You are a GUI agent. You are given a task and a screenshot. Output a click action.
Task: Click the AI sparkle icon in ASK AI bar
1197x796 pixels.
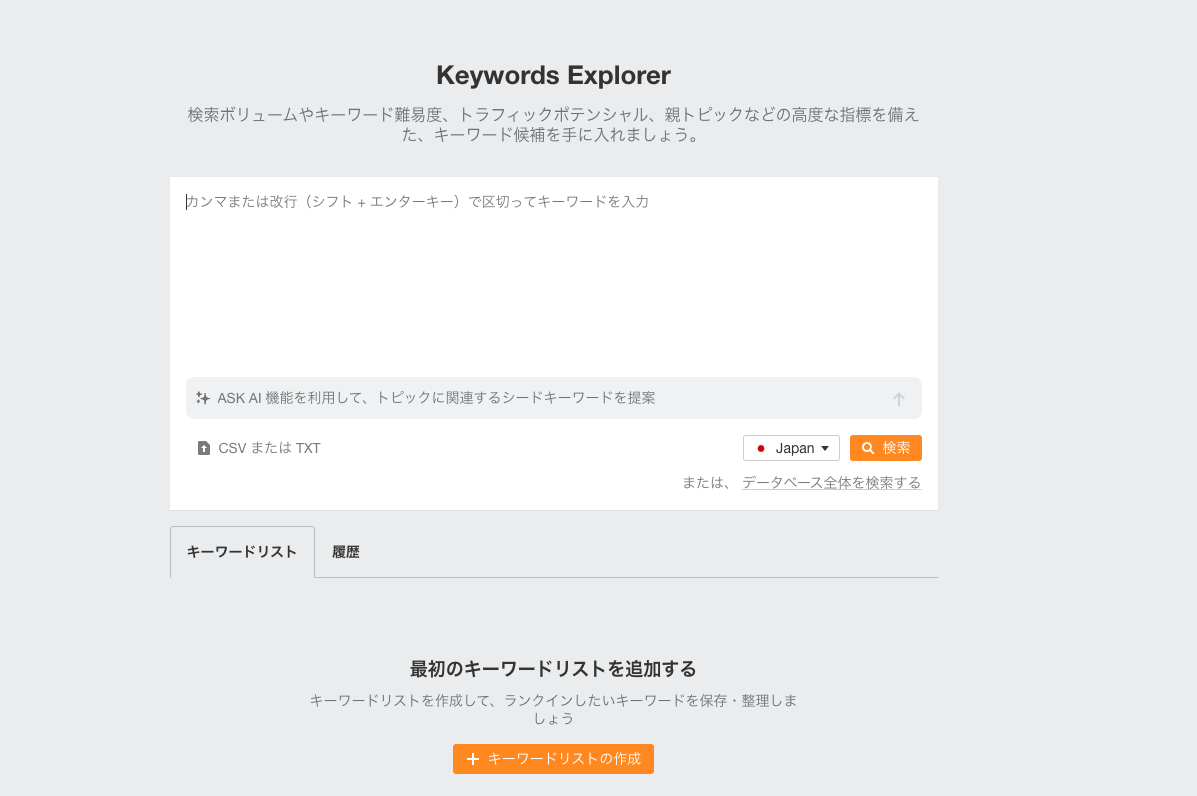coord(203,398)
